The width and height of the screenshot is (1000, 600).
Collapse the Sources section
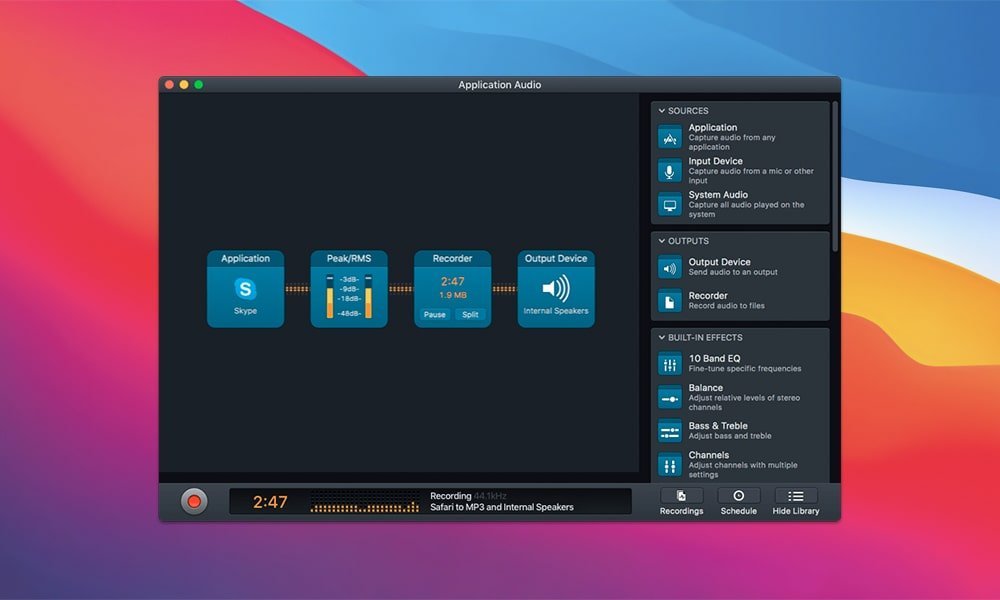662,111
